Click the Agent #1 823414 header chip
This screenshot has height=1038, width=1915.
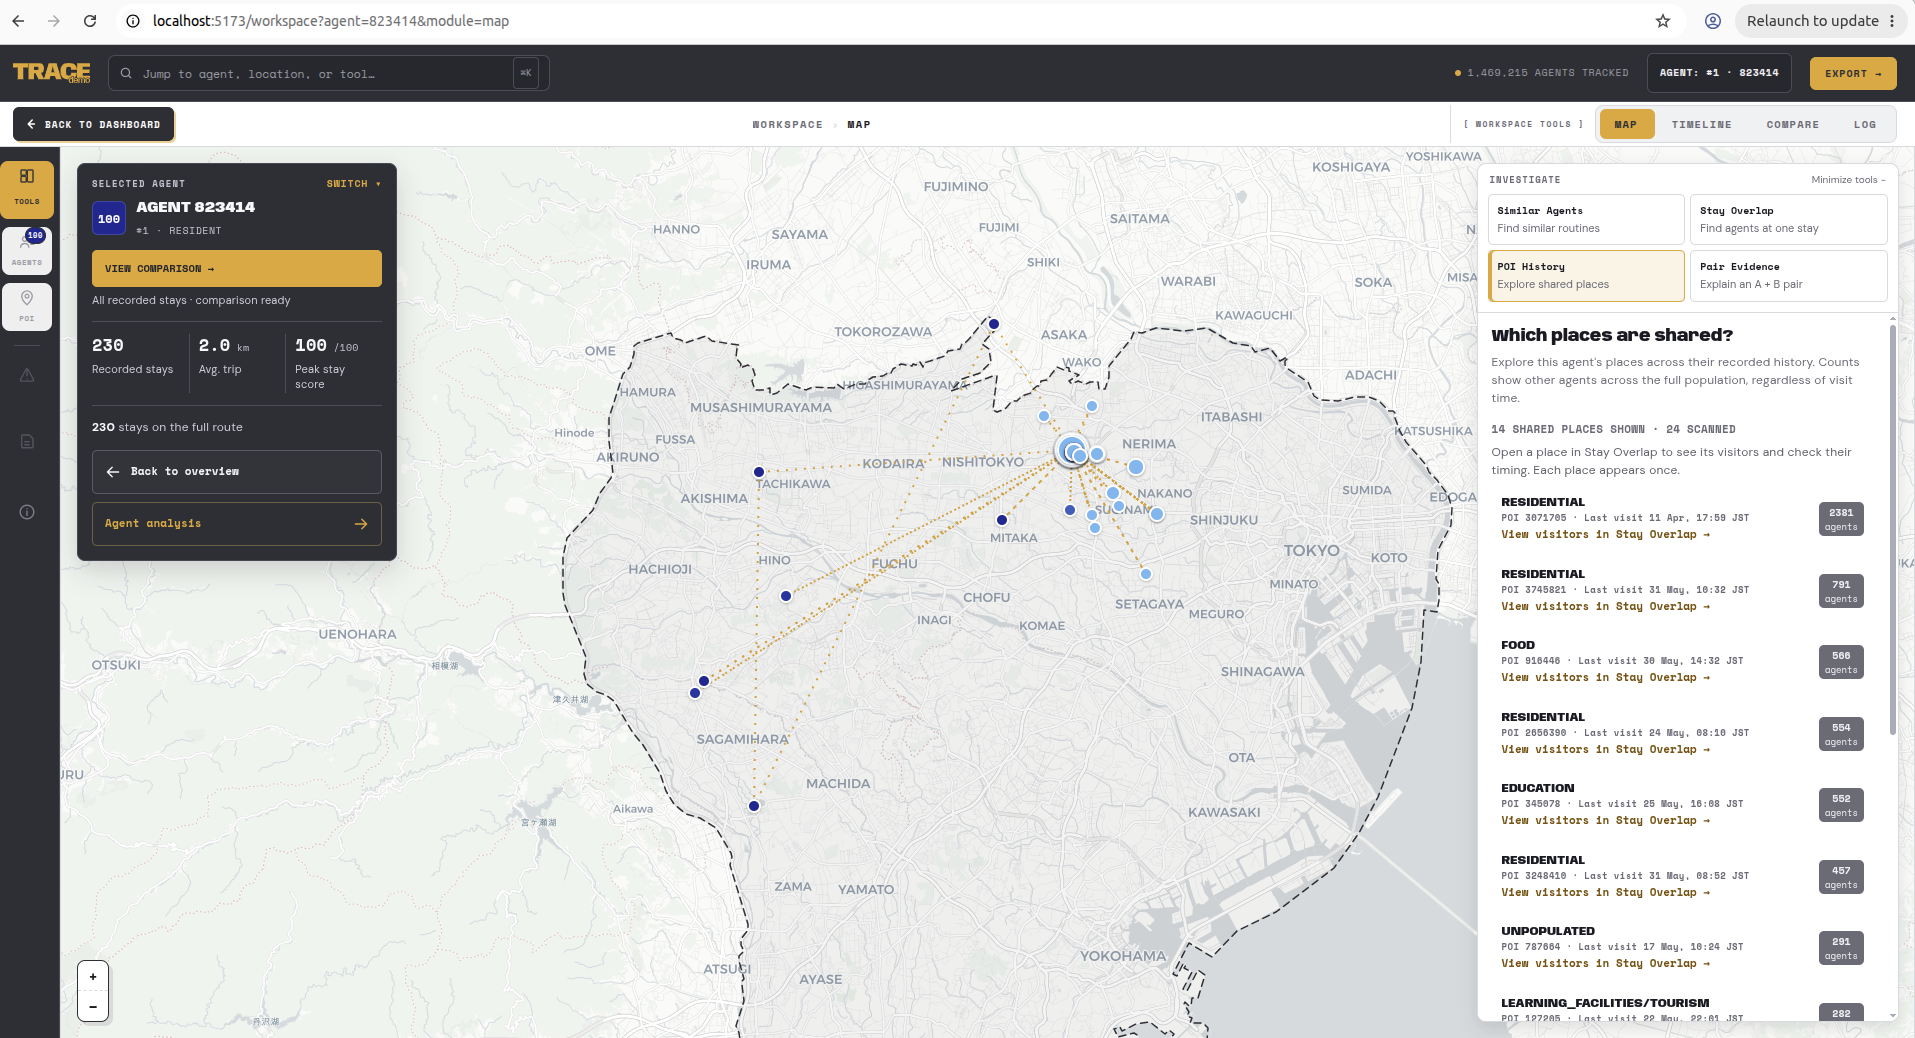[1718, 73]
